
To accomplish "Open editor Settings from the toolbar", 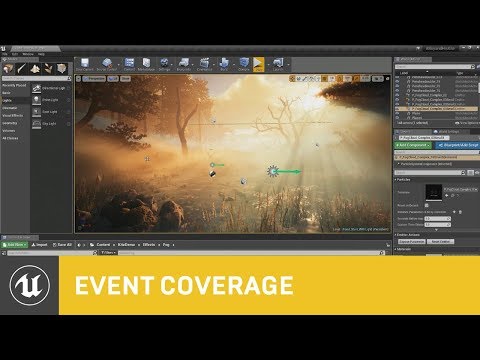I will click(x=164, y=64).
